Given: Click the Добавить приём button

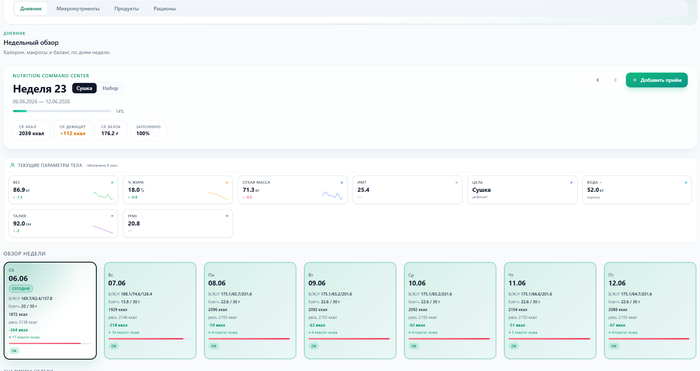Looking at the screenshot, I should [657, 80].
